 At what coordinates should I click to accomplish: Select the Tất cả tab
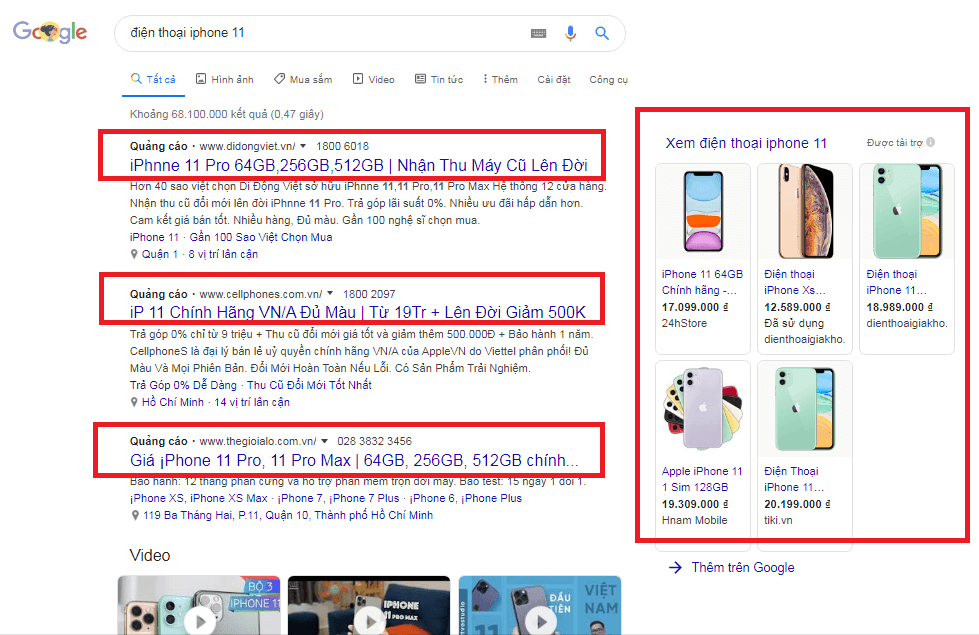(153, 79)
